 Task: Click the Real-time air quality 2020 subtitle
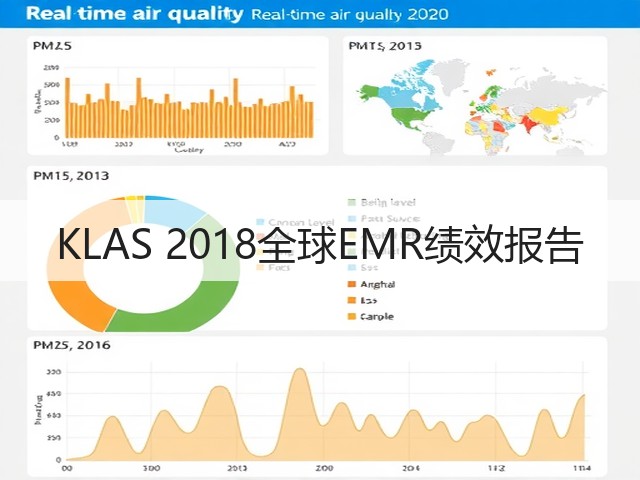click(350, 15)
